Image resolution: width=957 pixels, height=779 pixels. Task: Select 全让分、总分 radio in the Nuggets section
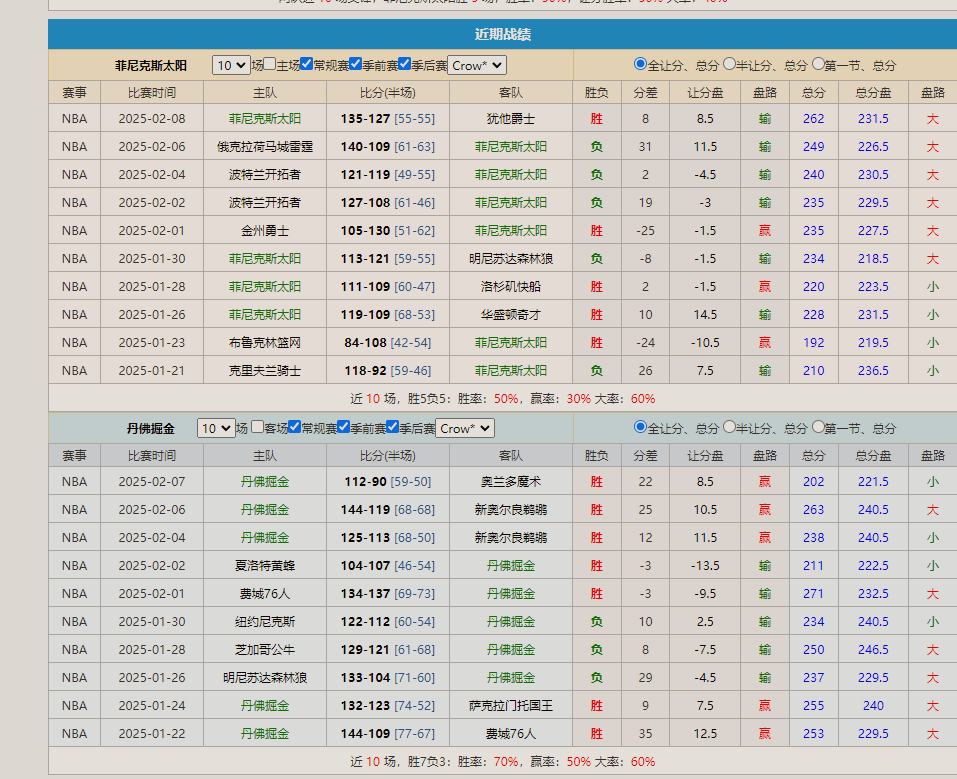click(x=640, y=427)
